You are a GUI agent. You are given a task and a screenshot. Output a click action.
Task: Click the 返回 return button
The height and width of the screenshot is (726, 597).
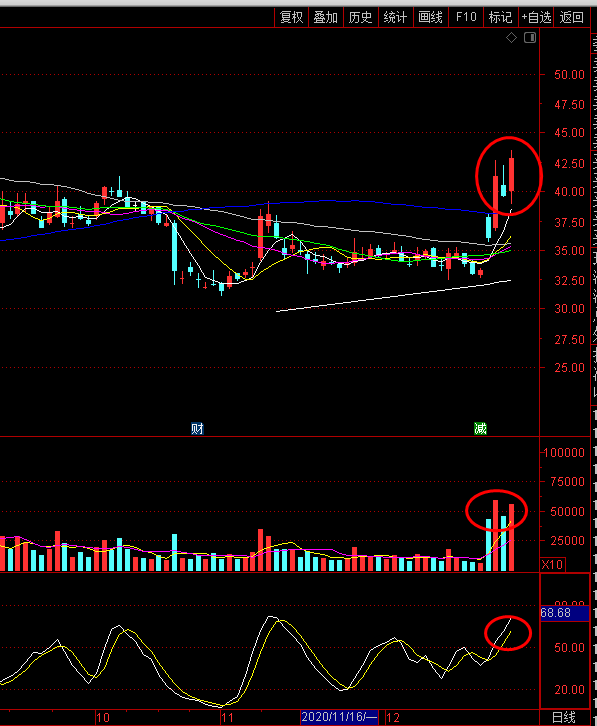pos(571,18)
